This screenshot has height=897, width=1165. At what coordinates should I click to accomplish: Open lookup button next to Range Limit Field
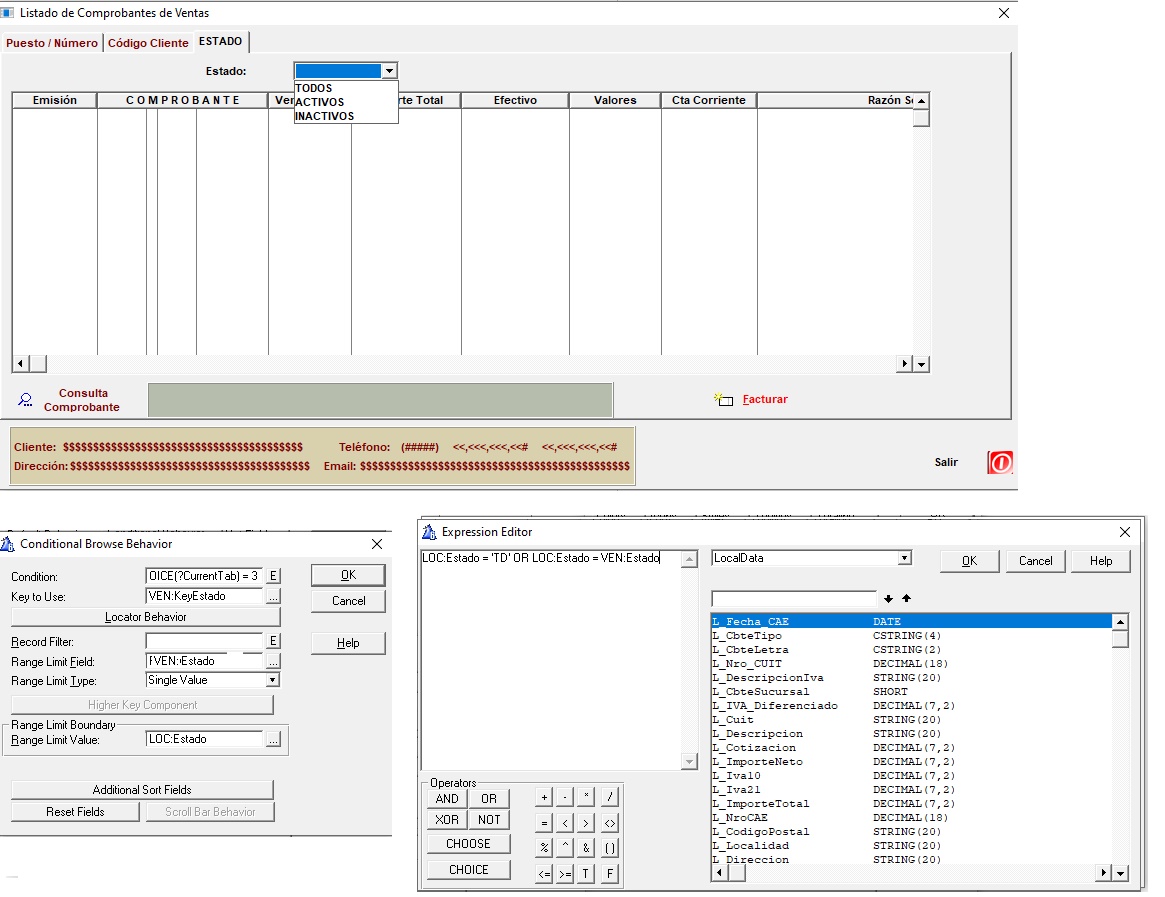point(273,661)
